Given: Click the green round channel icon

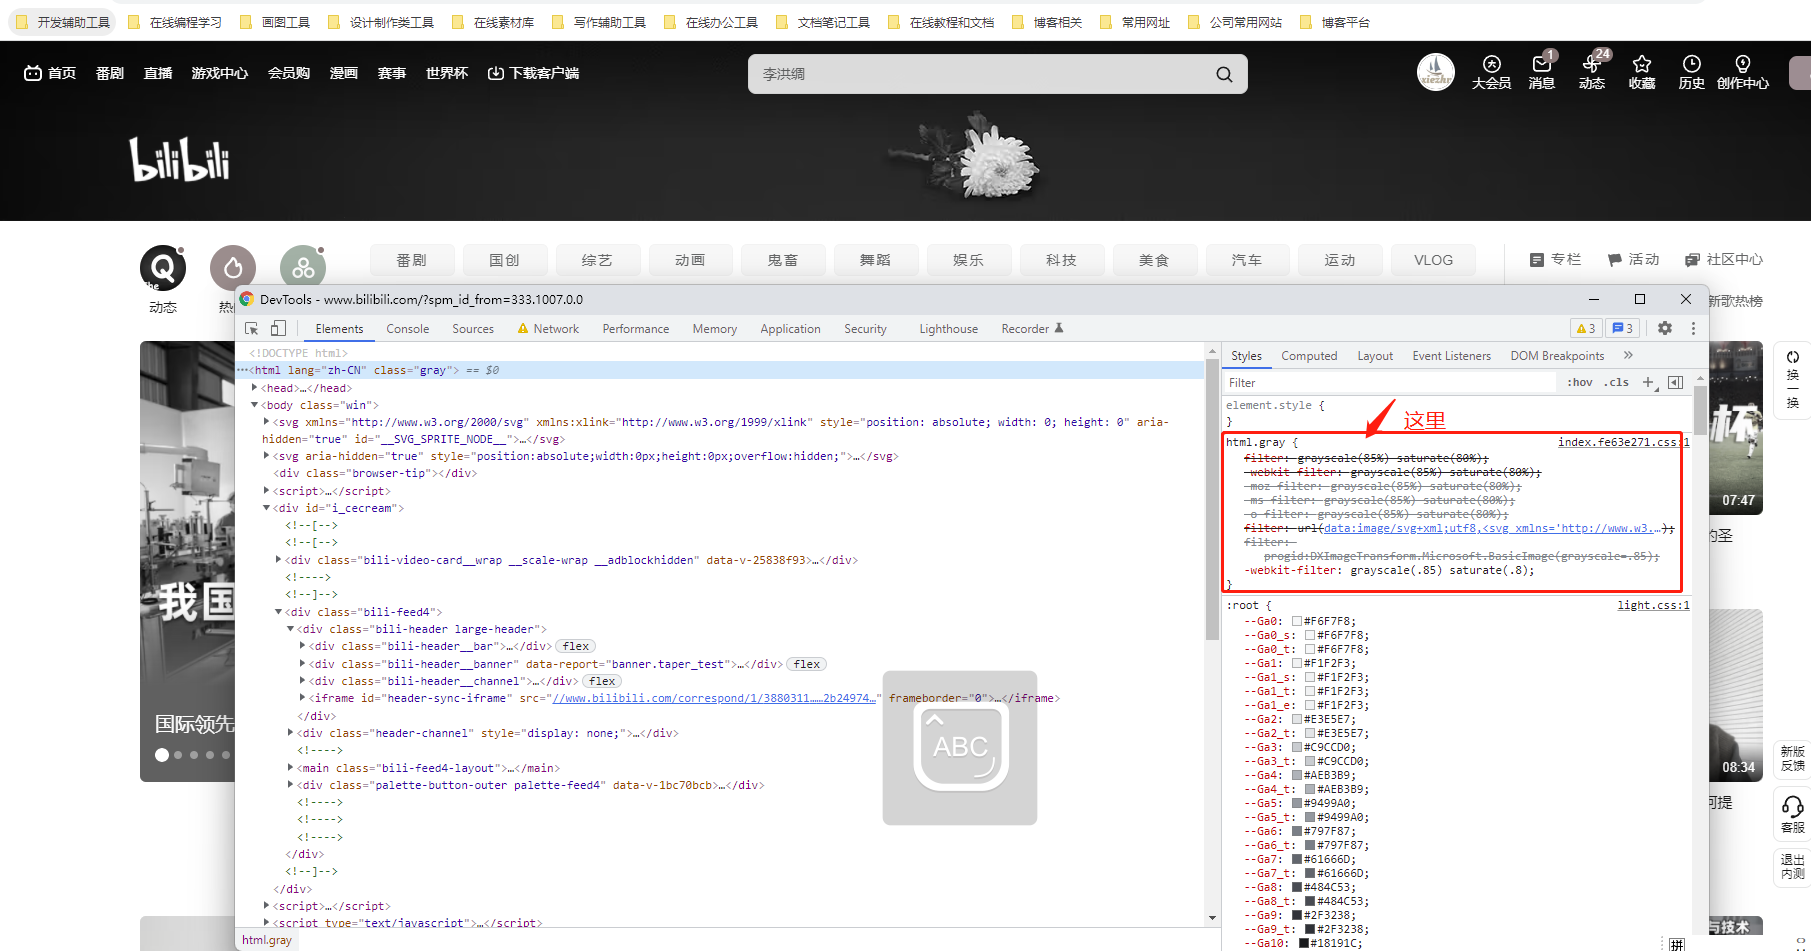Looking at the screenshot, I should (x=303, y=268).
